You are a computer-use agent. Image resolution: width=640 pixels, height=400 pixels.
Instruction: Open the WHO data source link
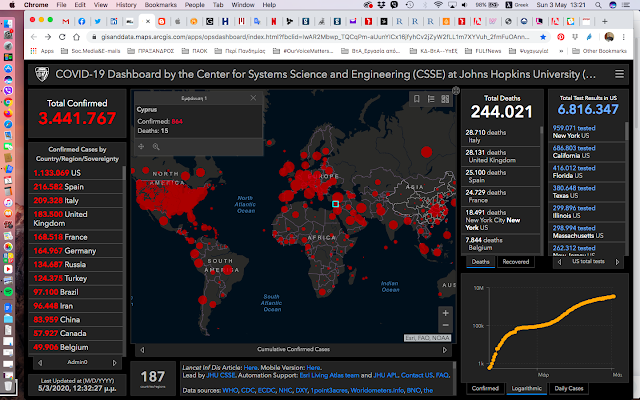coord(230,391)
